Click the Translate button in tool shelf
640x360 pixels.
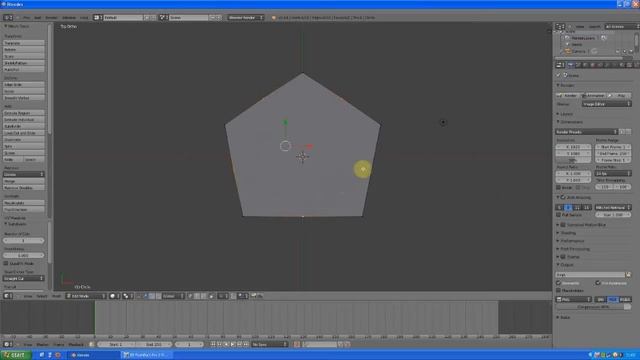click(x=24, y=43)
